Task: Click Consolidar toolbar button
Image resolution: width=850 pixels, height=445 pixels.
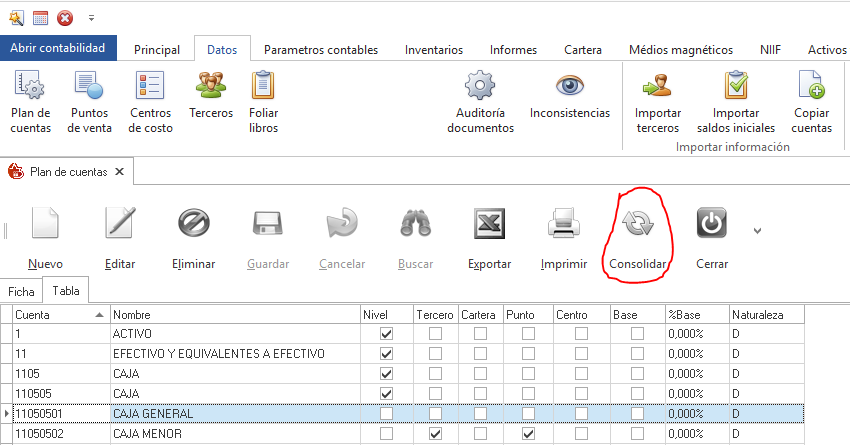Action: [638, 237]
